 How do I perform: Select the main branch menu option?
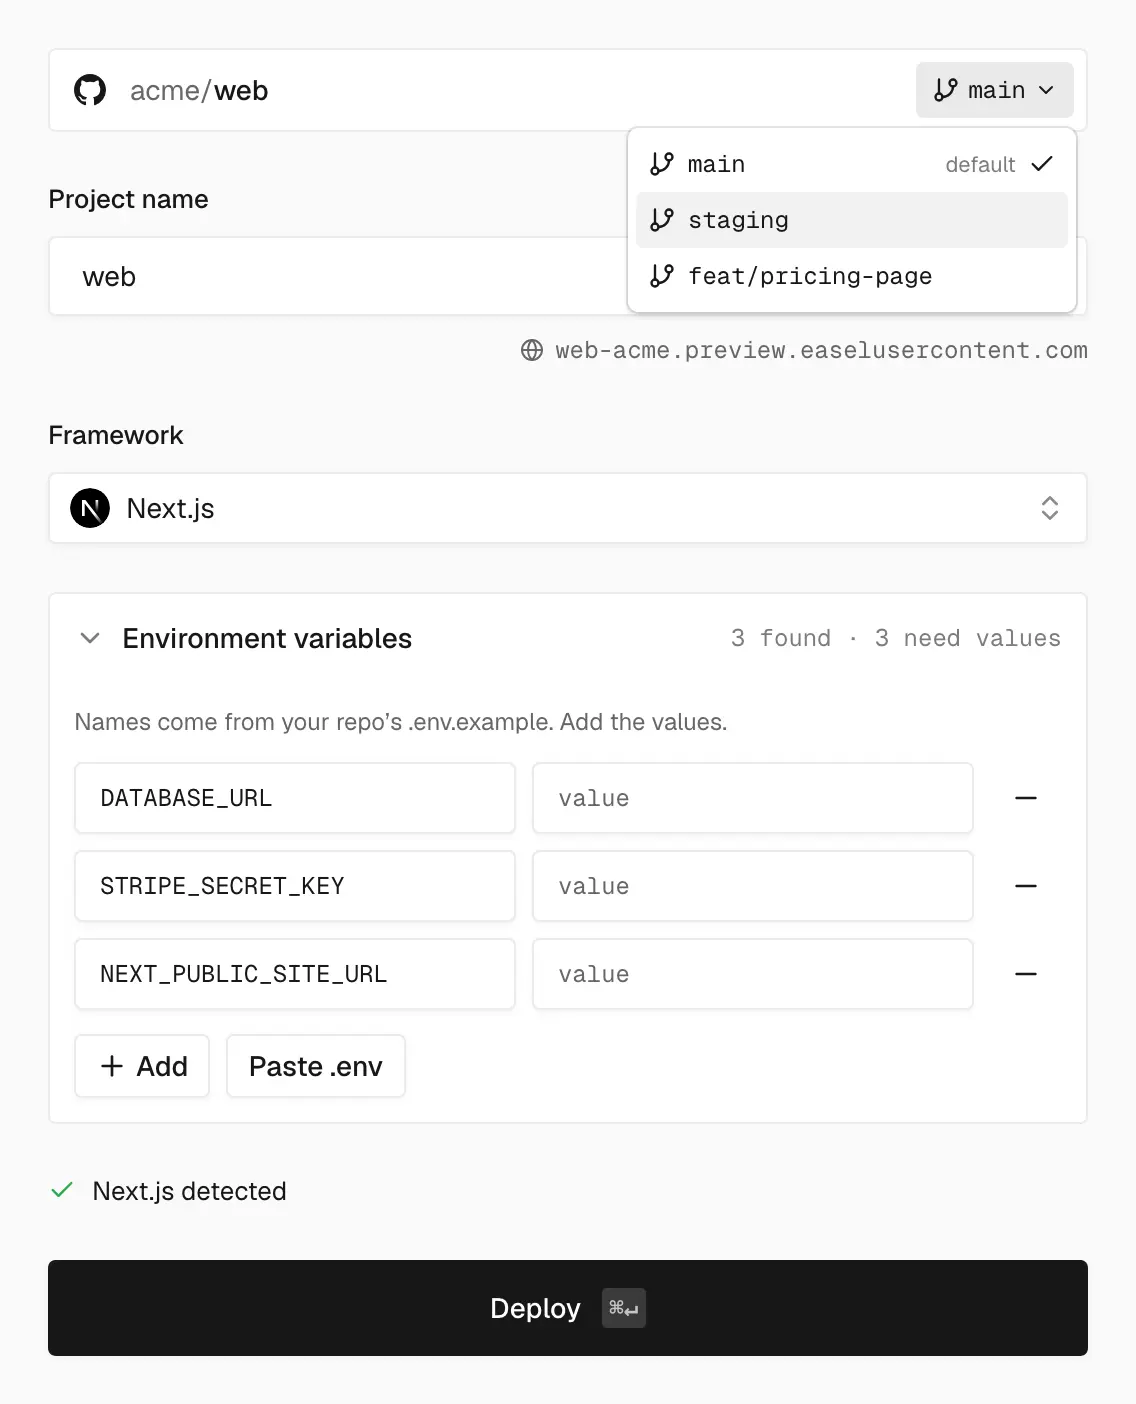[x=852, y=164]
